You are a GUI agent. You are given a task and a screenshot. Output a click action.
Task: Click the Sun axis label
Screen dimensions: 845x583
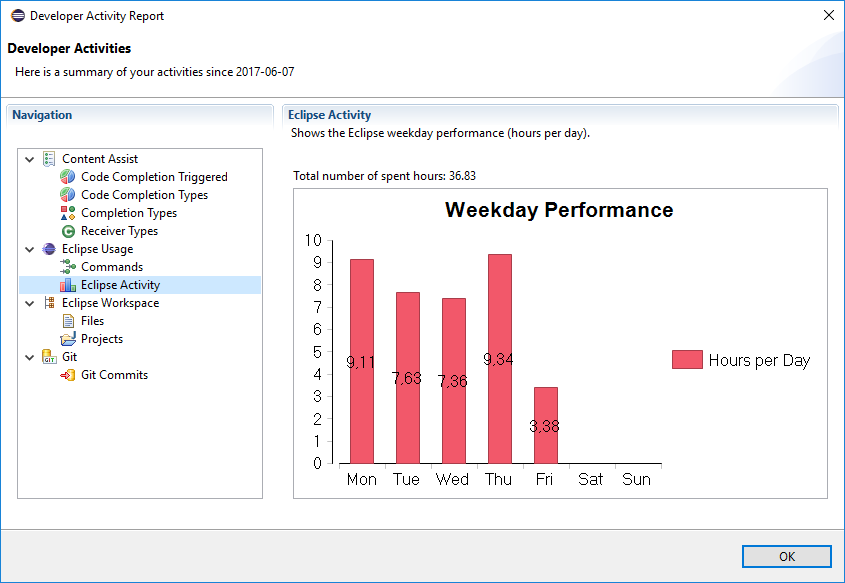[636, 479]
